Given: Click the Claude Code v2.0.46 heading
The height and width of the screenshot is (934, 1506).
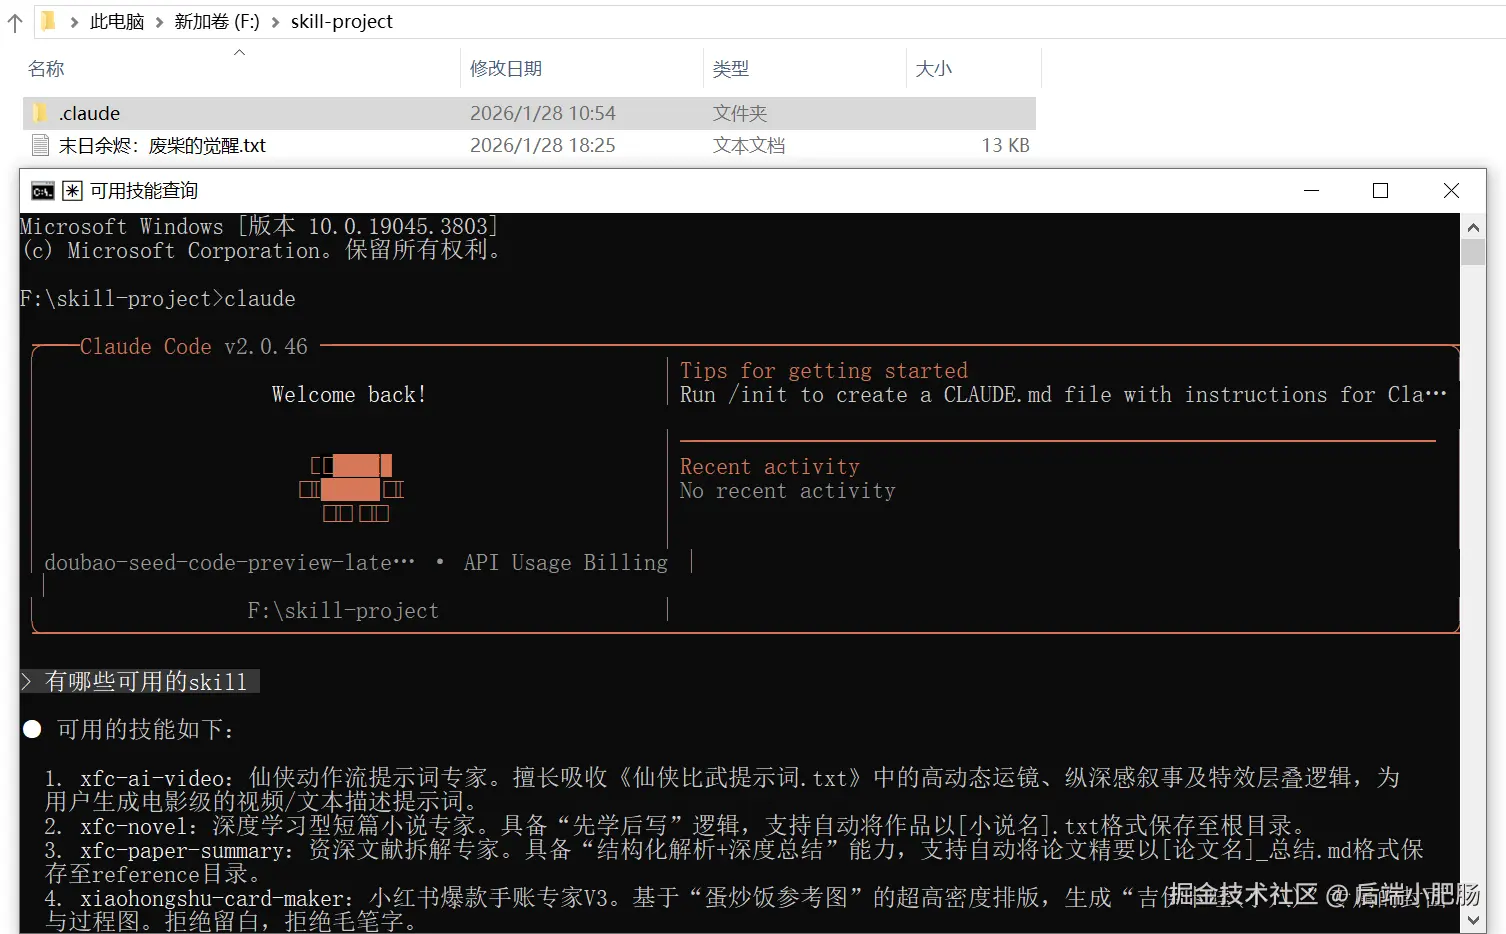Looking at the screenshot, I should pyautogui.click(x=194, y=347).
